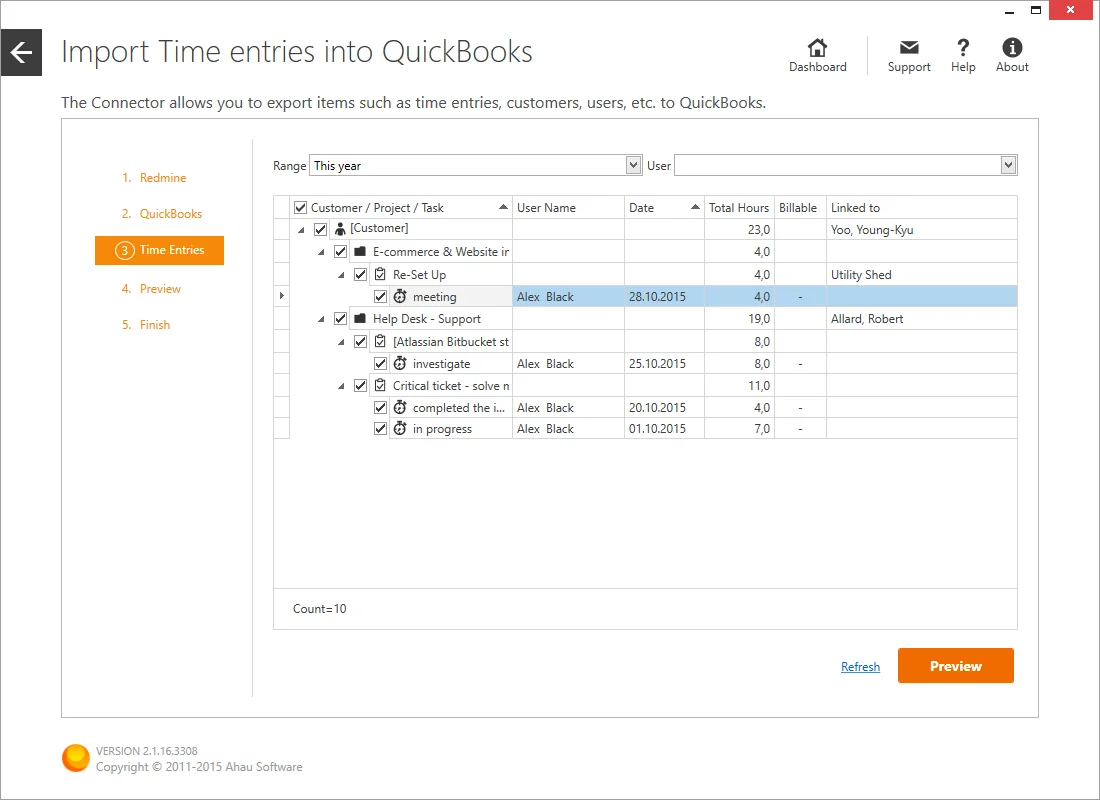Click the row indicator arrow of meeting row
This screenshot has height=800, width=1100.
click(281, 296)
